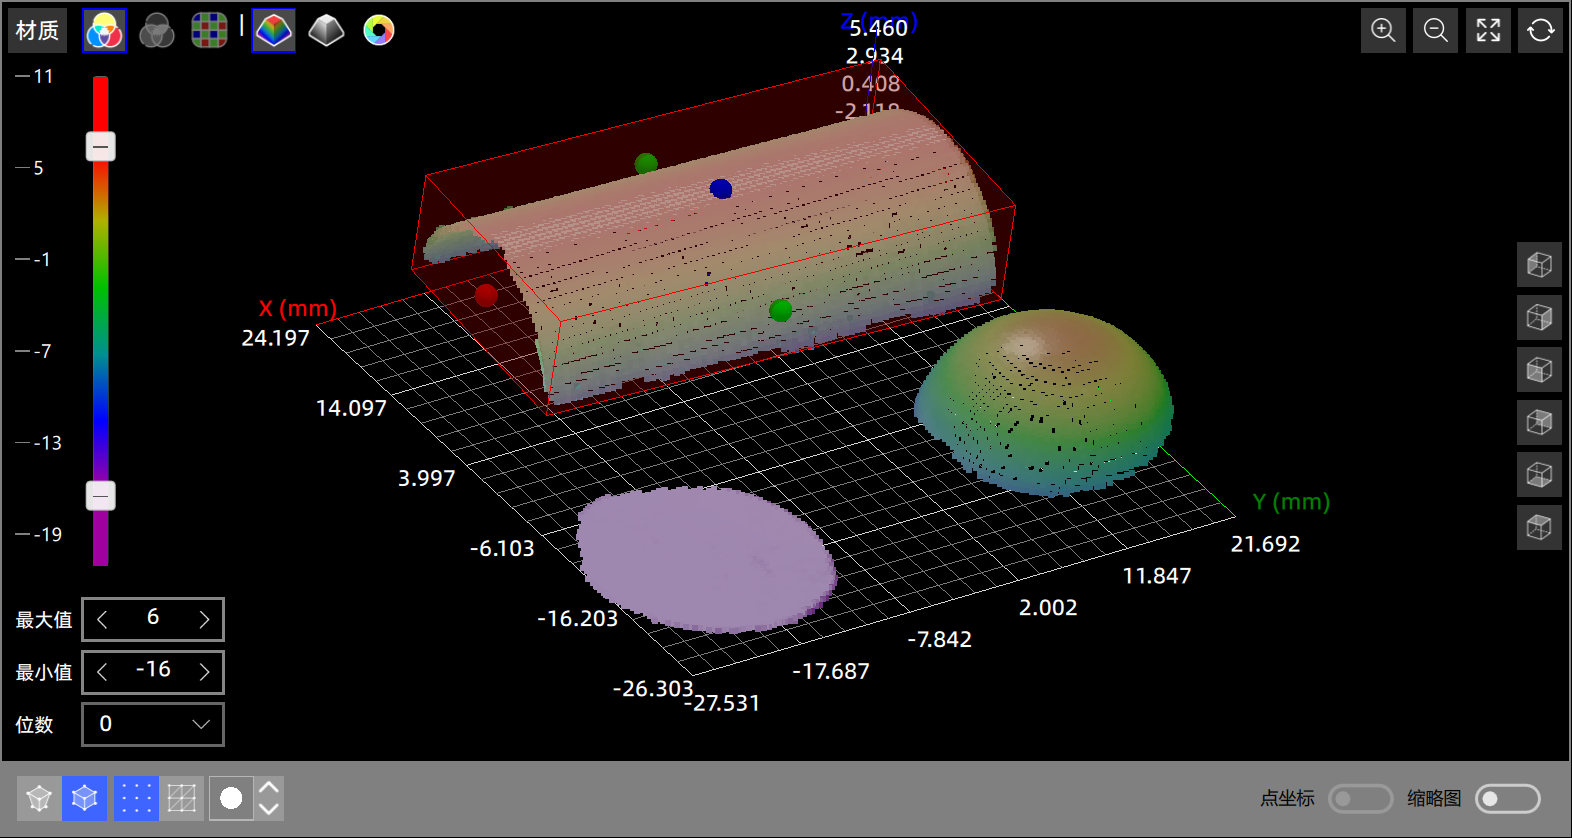
Task: Open the 位数 dropdown
Action: tap(153, 724)
